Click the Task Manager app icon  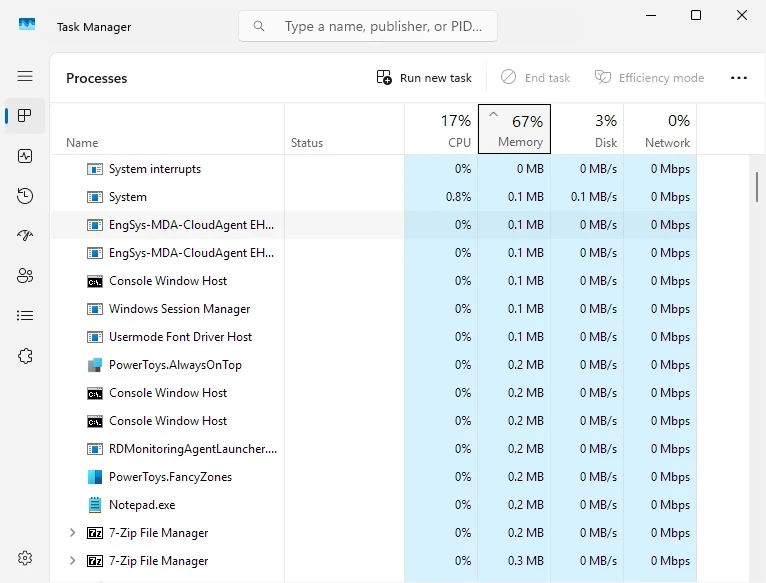(27, 24)
